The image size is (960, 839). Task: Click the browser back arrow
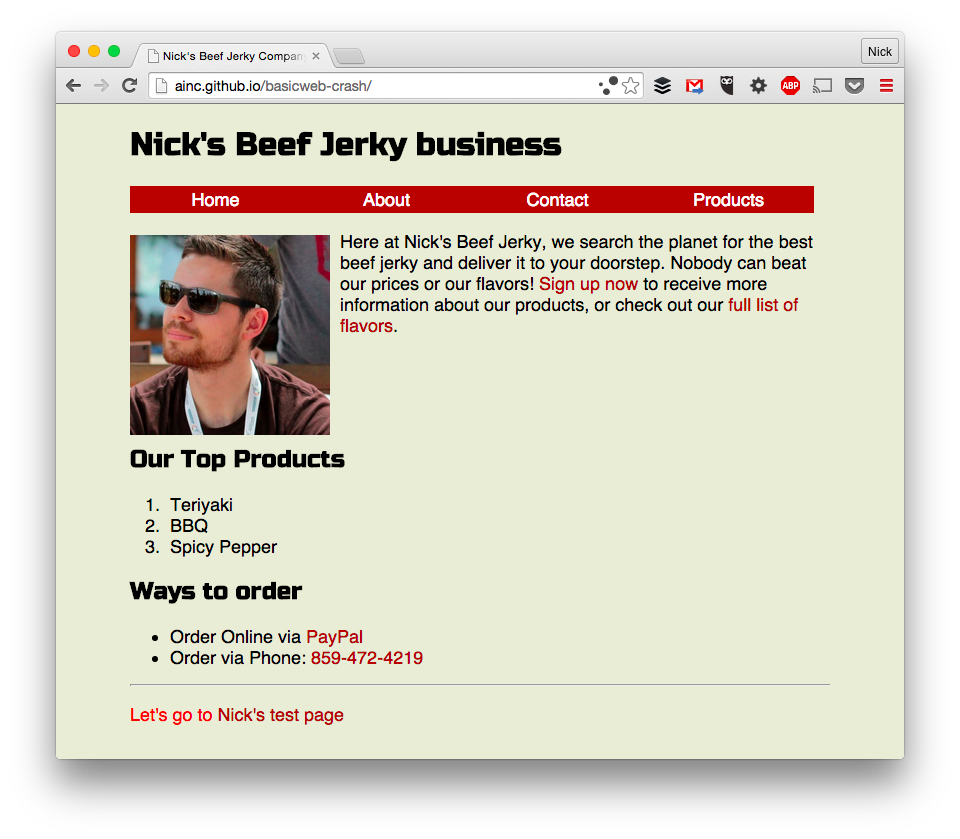click(x=73, y=86)
